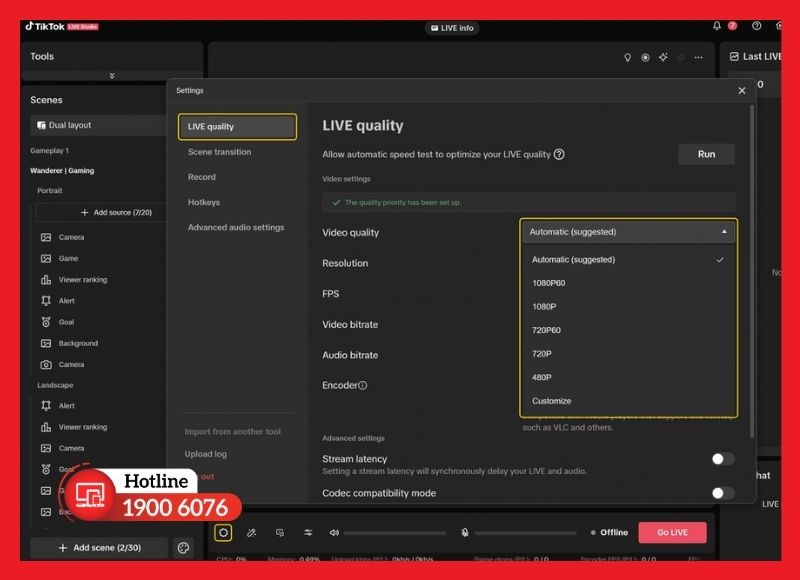Open the notifications bell
This screenshot has width=800, height=580.
pos(717,26)
